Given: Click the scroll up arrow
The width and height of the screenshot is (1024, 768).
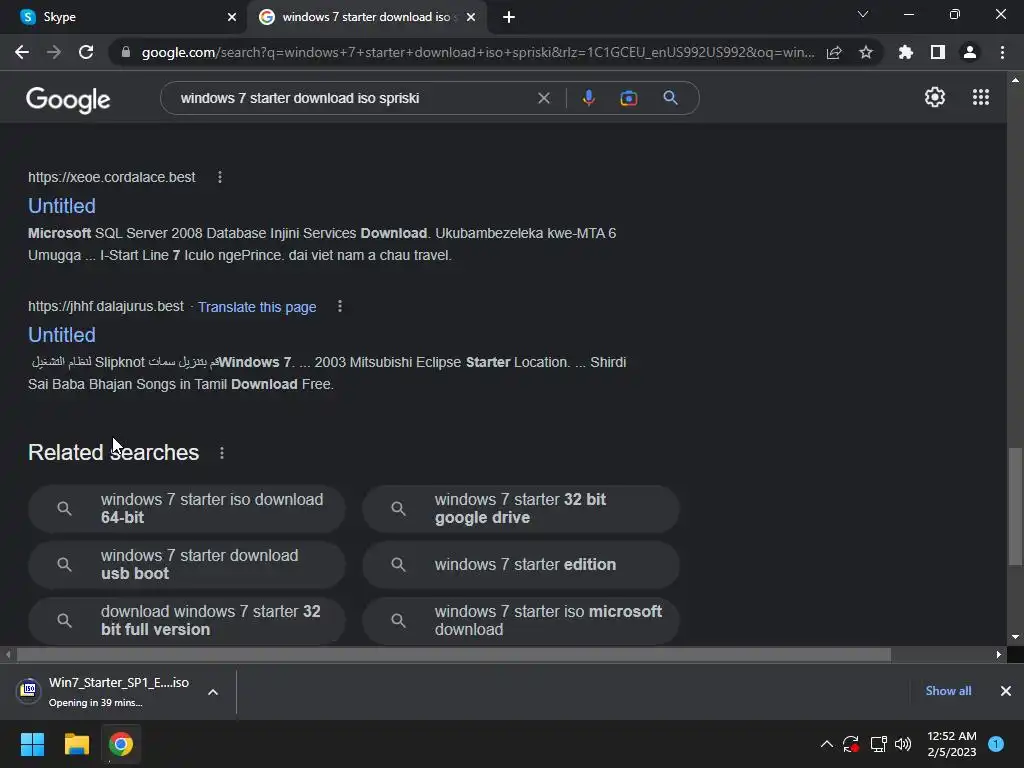Looking at the screenshot, I should click(x=1016, y=80).
